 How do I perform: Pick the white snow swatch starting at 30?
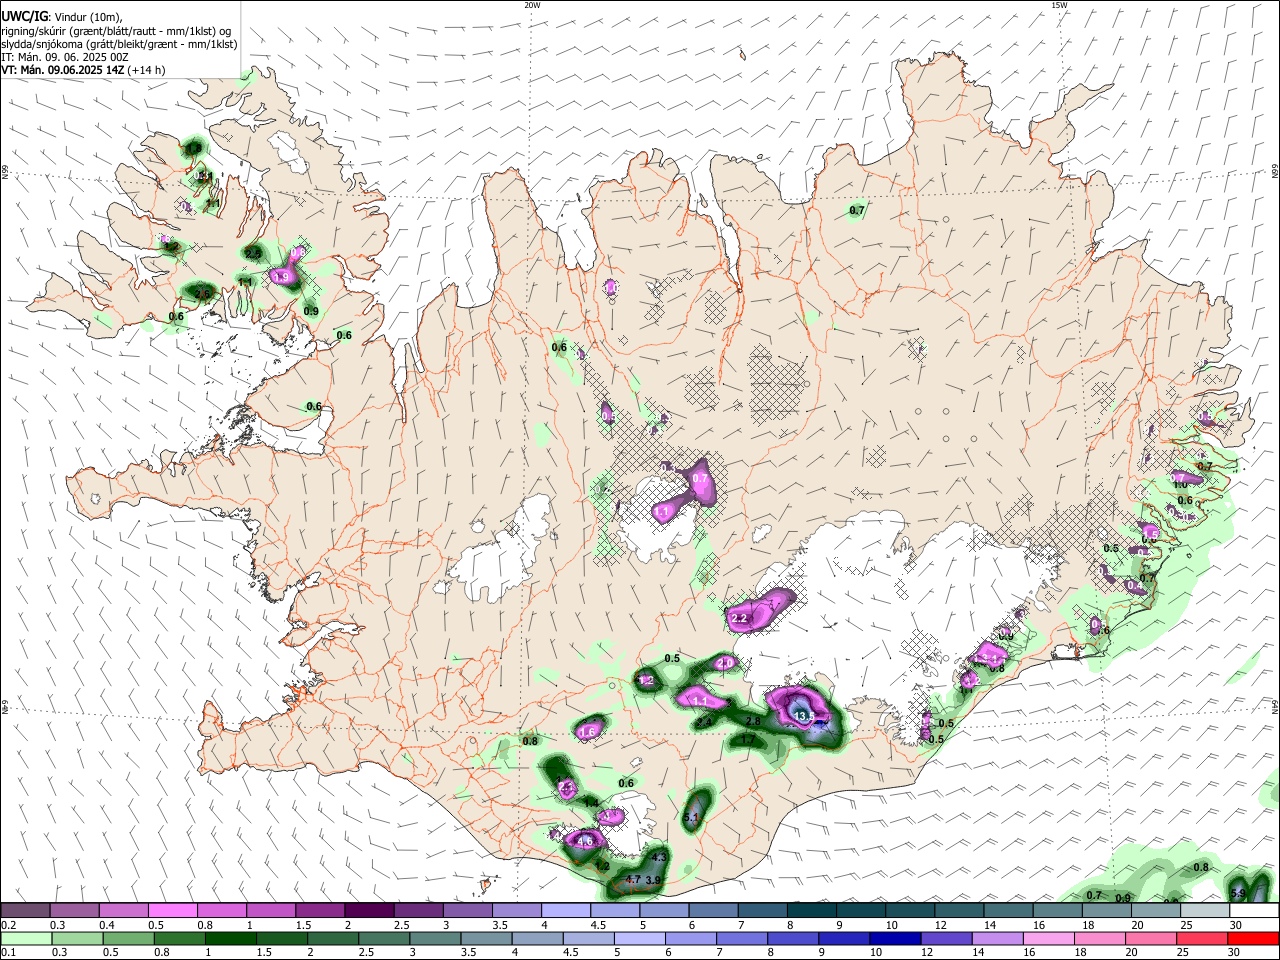click(1254, 910)
